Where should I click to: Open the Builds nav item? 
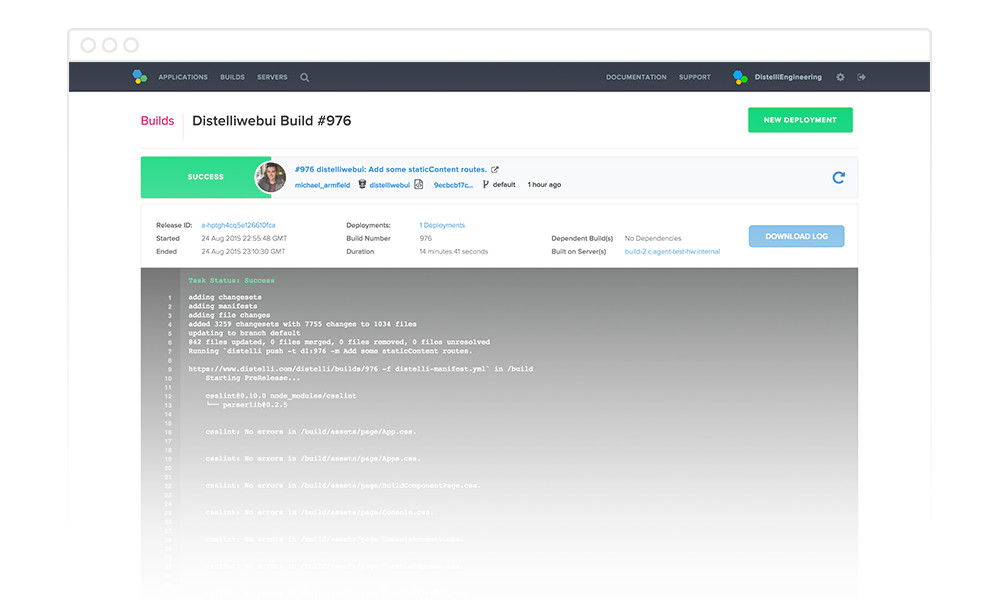click(x=233, y=77)
